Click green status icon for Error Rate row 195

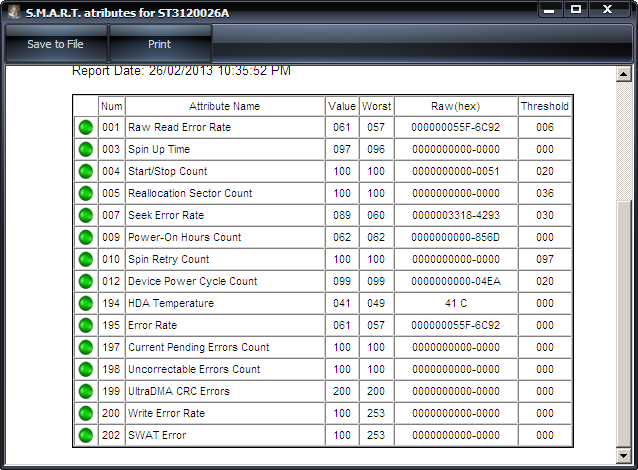coord(86,325)
